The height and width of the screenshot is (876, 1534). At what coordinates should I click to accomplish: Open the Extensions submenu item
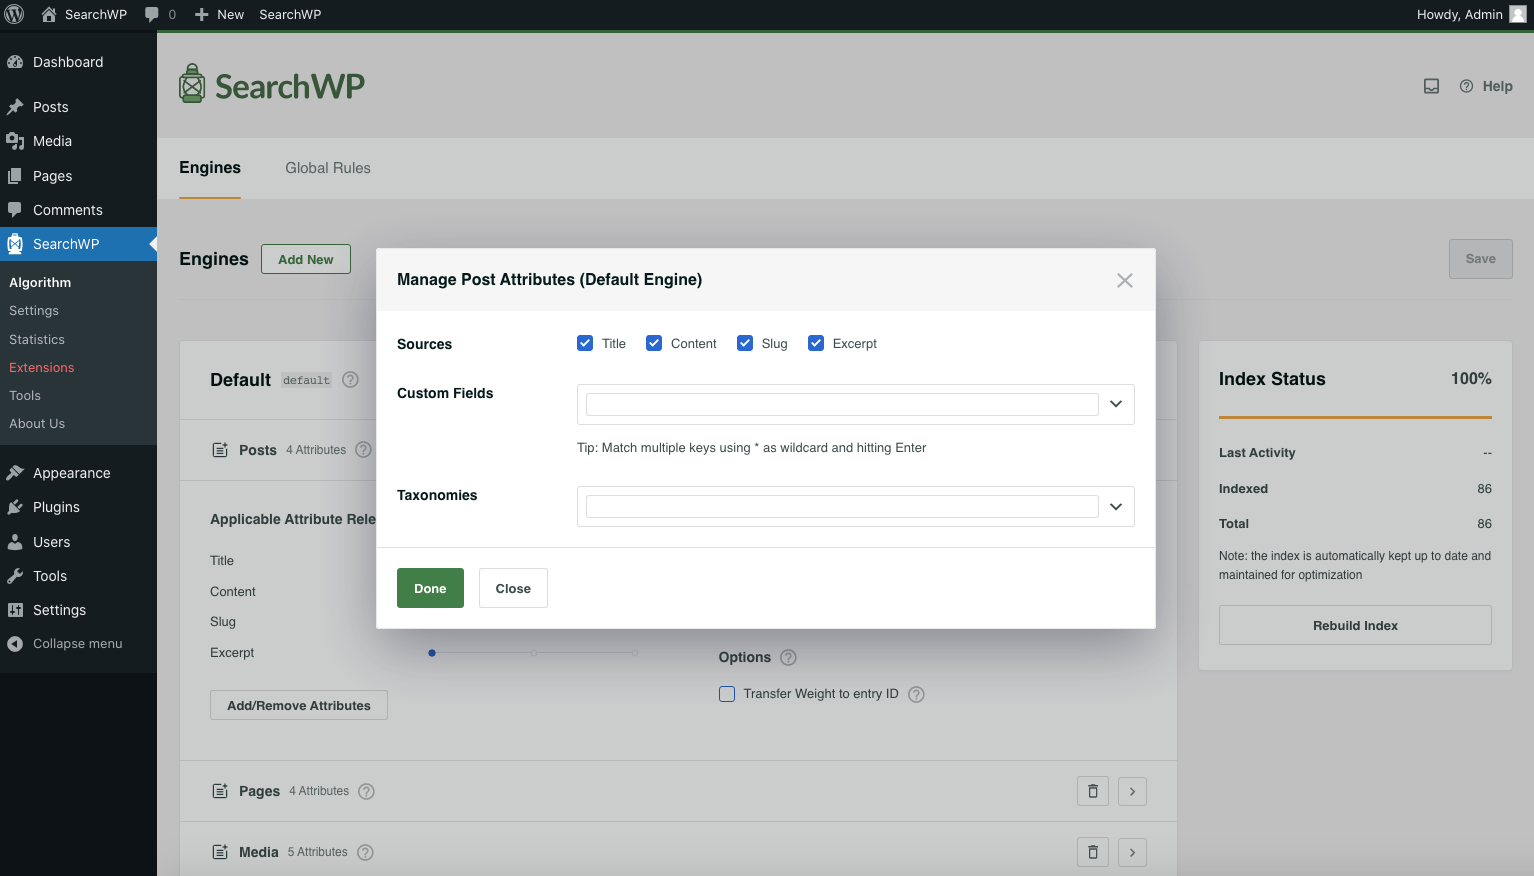click(x=42, y=368)
